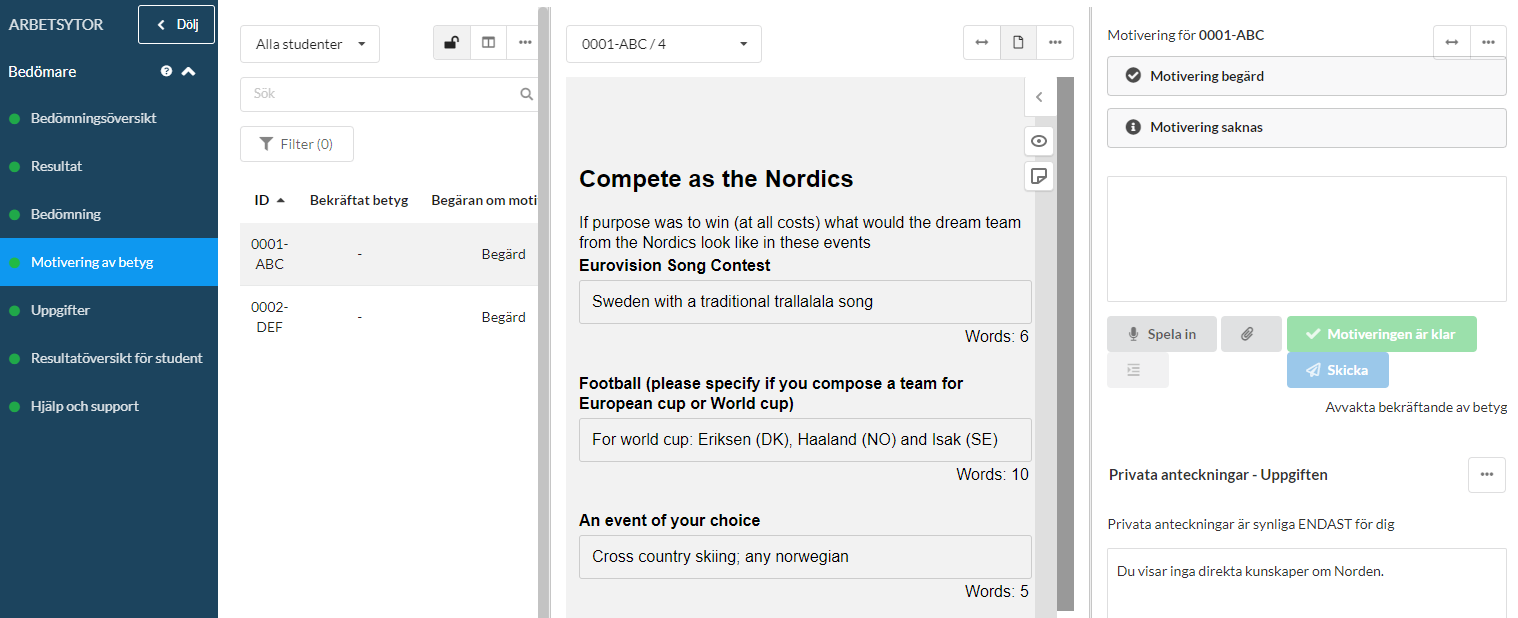This screenshot has height=618, width=1518.
Task: Click the private notes text area
Action: coord(1306,583)
